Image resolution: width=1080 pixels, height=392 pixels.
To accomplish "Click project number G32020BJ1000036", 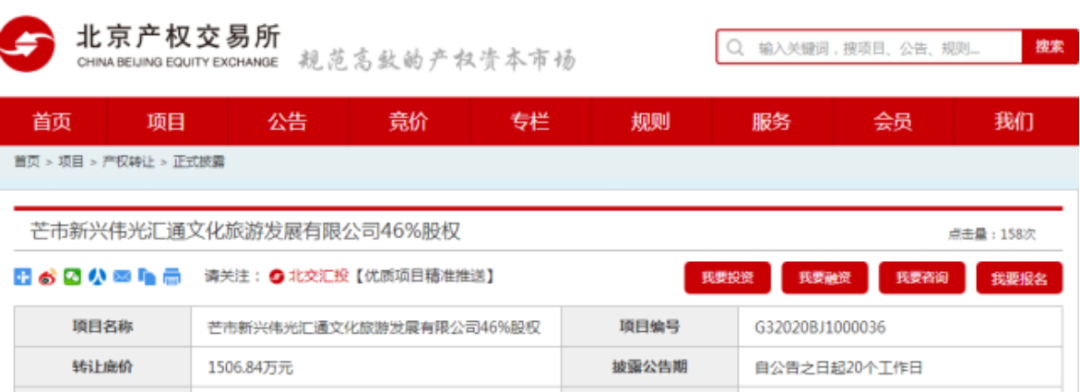I will pyautogui.click(x=820, y=327).
